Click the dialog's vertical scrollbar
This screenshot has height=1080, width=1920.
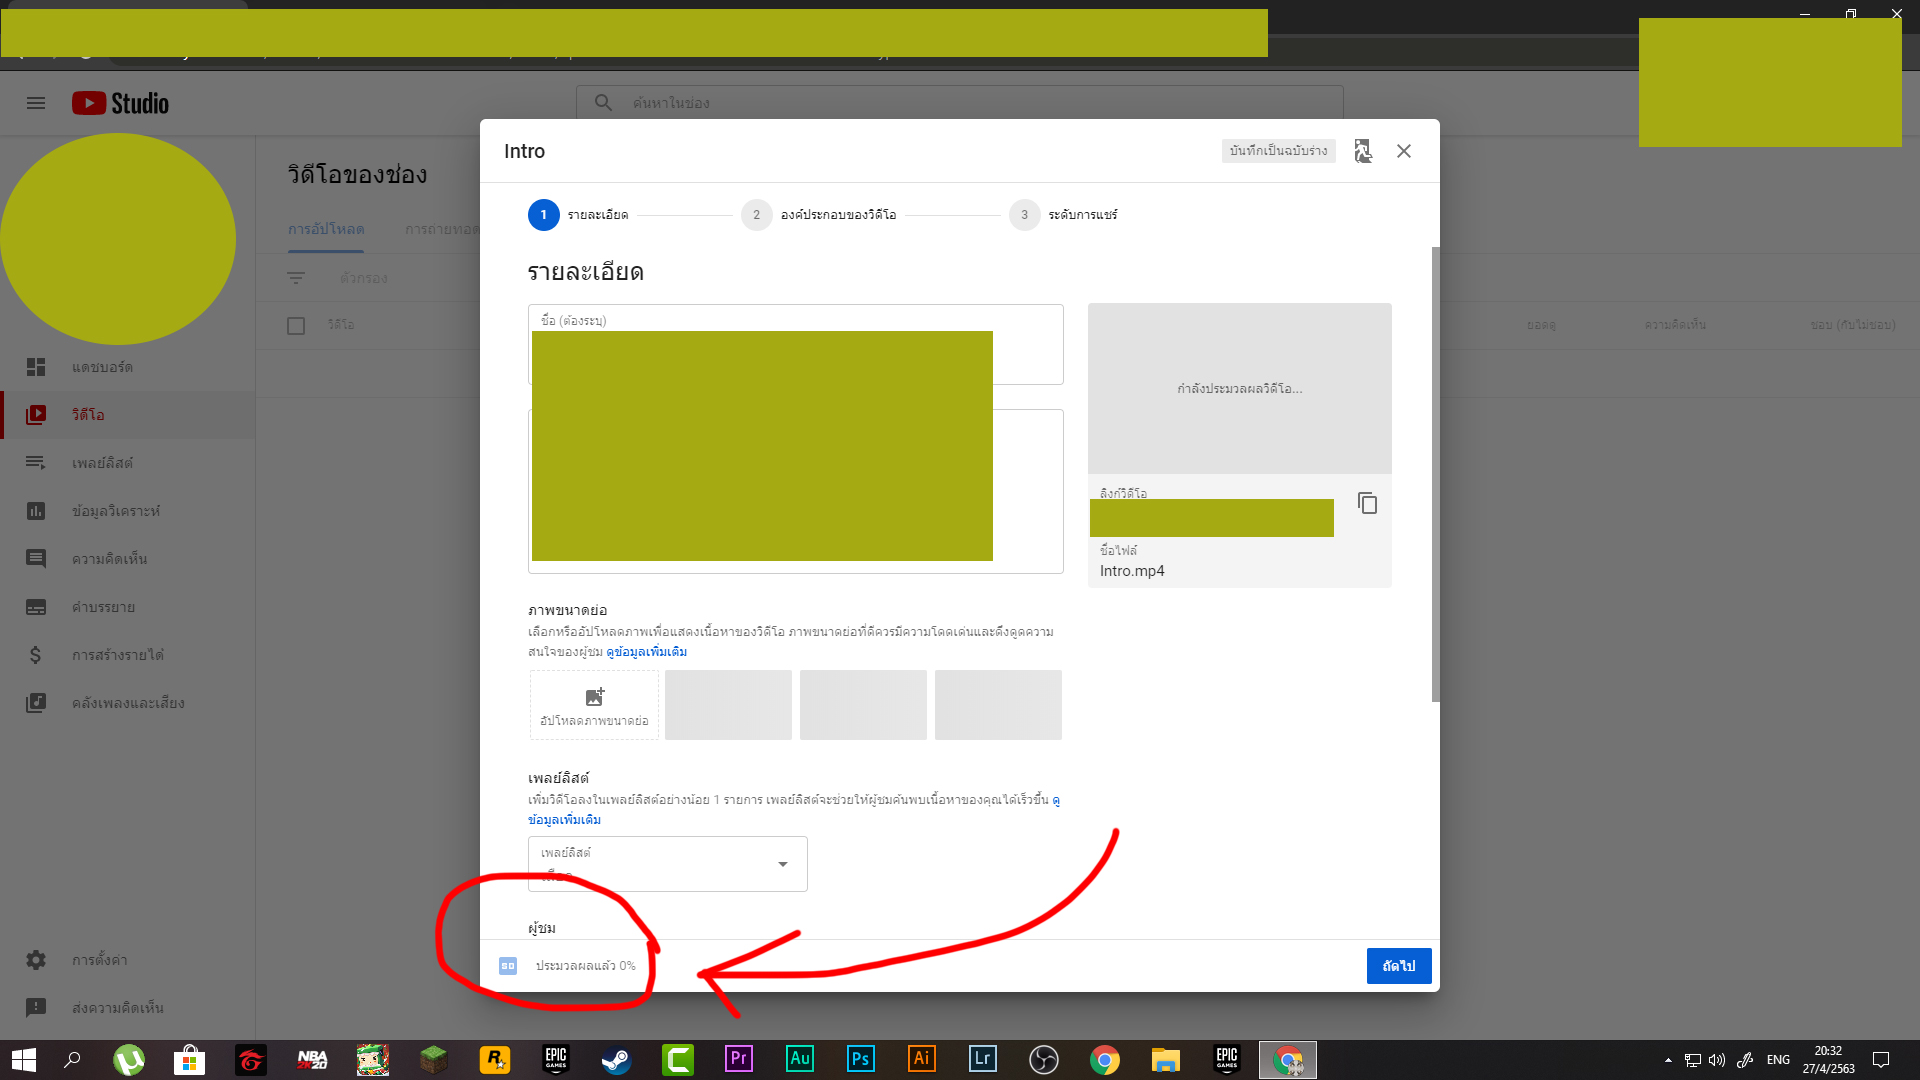click(x=1435, y=475)
